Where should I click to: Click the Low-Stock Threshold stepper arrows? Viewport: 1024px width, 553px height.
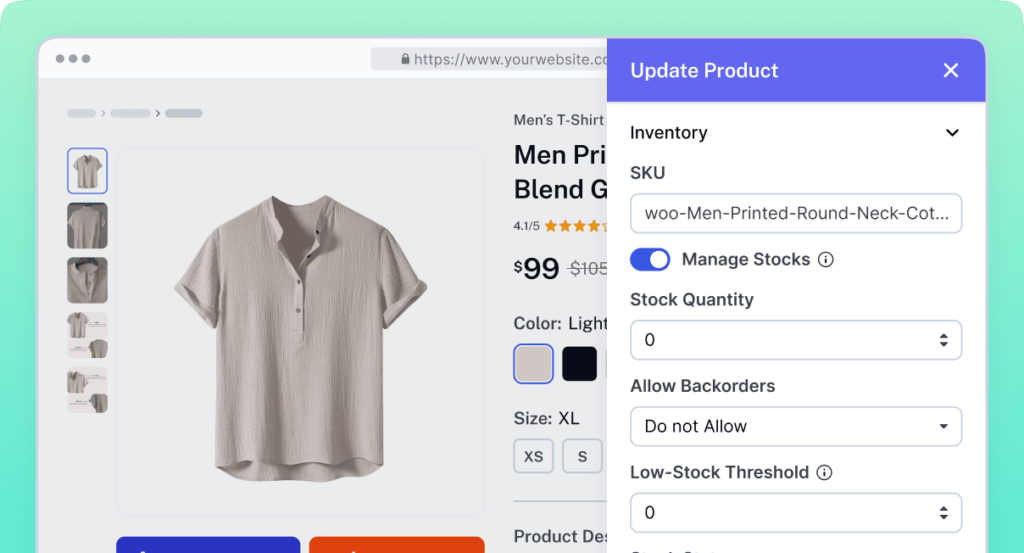[x=943, y=513]
